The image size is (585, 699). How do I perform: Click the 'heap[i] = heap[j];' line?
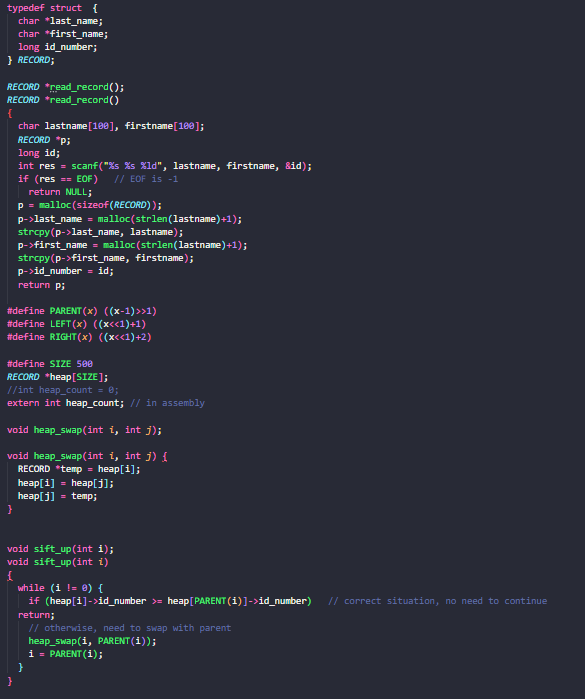point(66,483)
